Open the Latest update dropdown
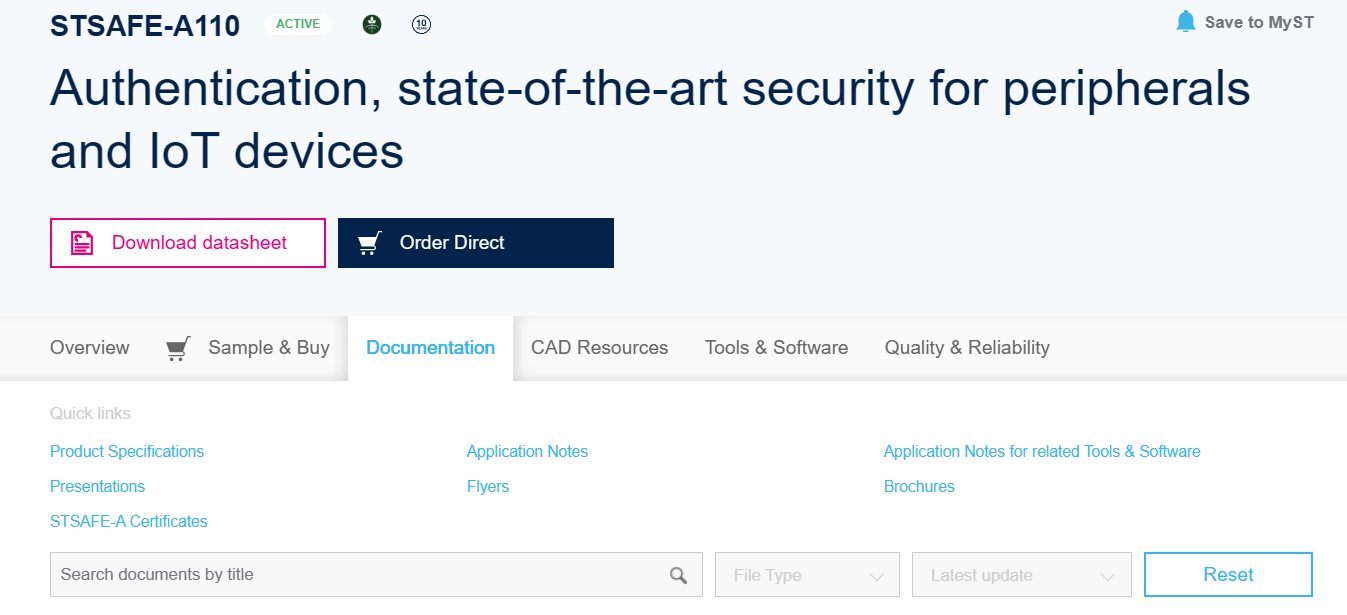The image size is (1347, 615). coord(1021,574)
